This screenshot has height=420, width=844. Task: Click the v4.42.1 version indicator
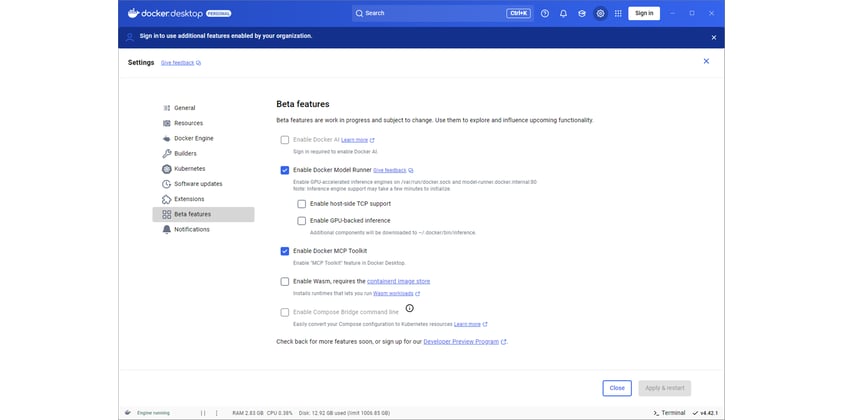709,413
